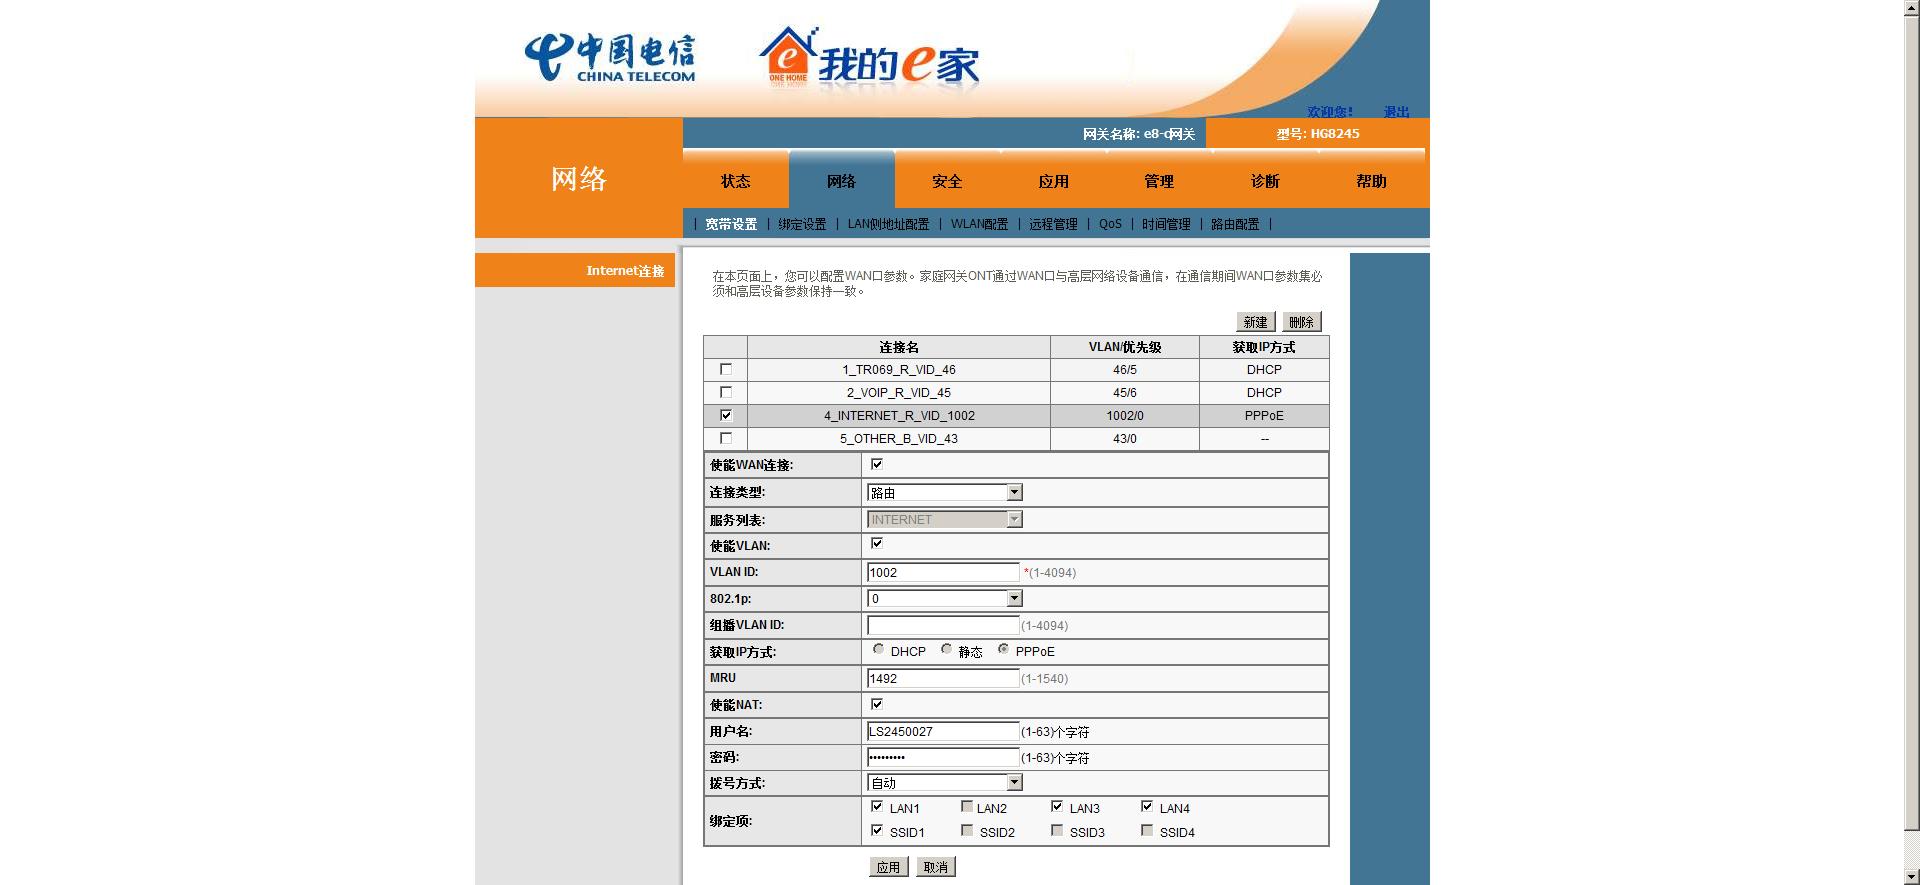Image resolution: width=1920 pixels, height=885 pixels.
Task: Toggle the SSID3 binding checkbox
Action: tap(1057, 830)
